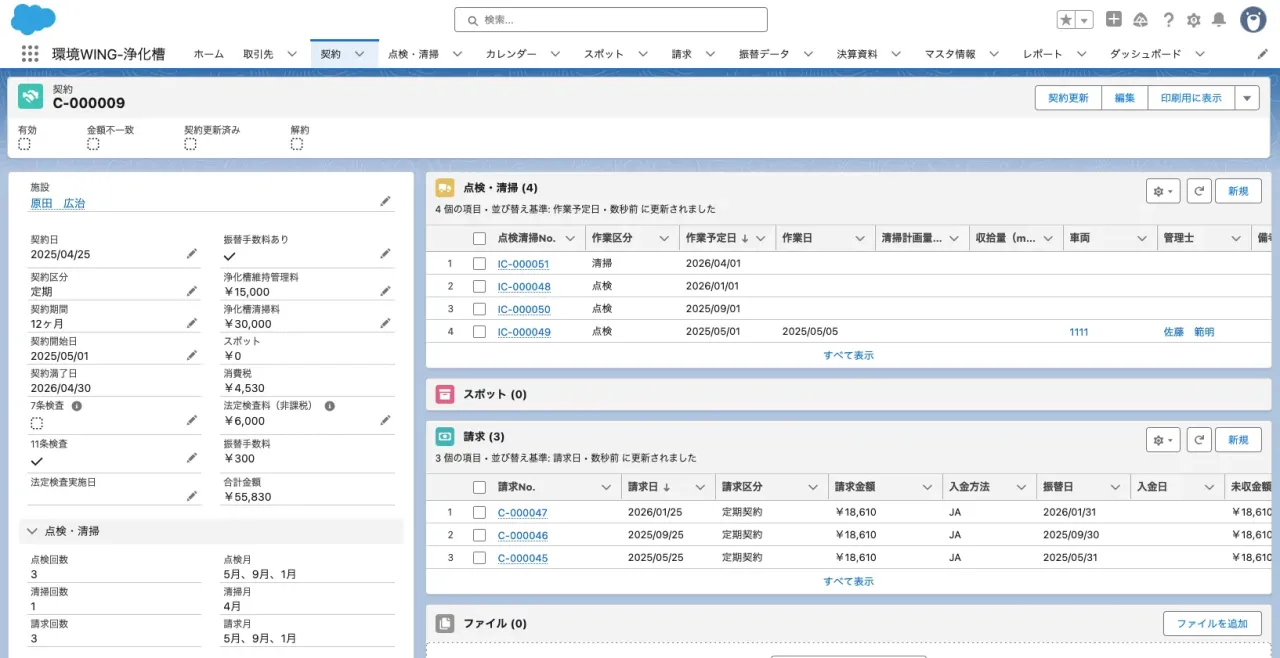Go to the ホーム tab

pos(209,54)
